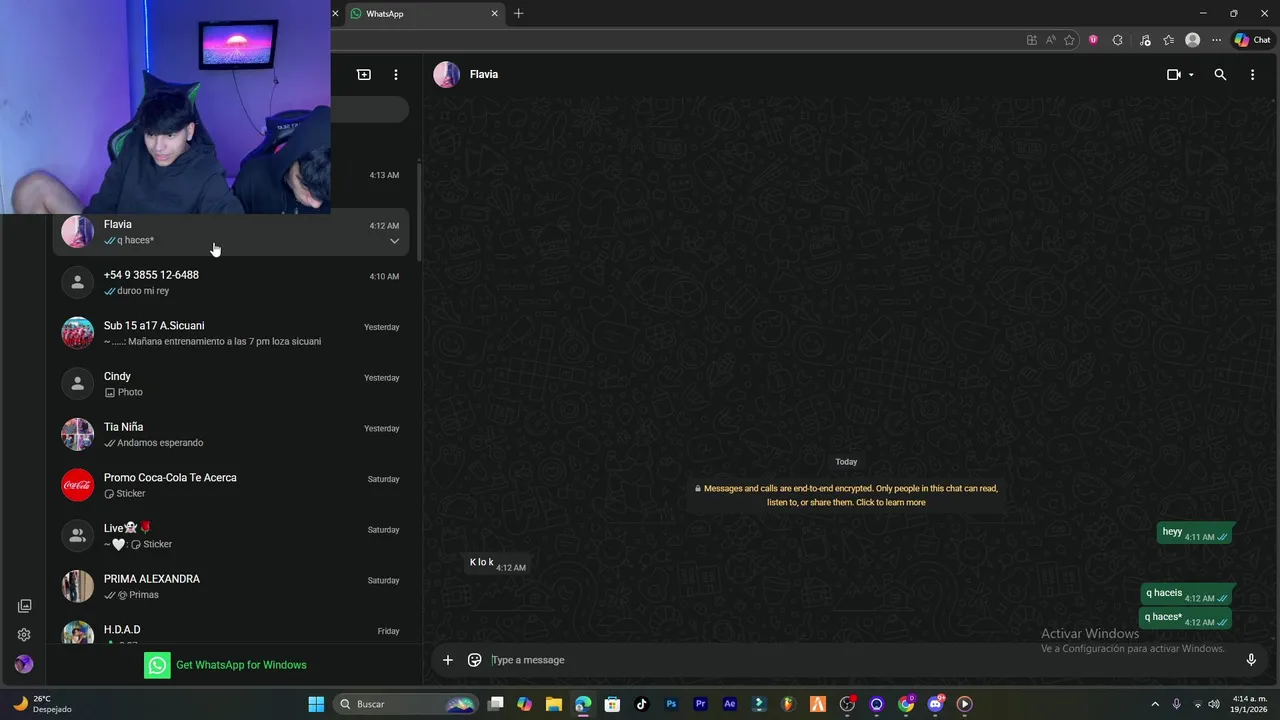Launch Photoshop from the taskbar
This screenshot has height=720, width=1280.
(671, 704)
